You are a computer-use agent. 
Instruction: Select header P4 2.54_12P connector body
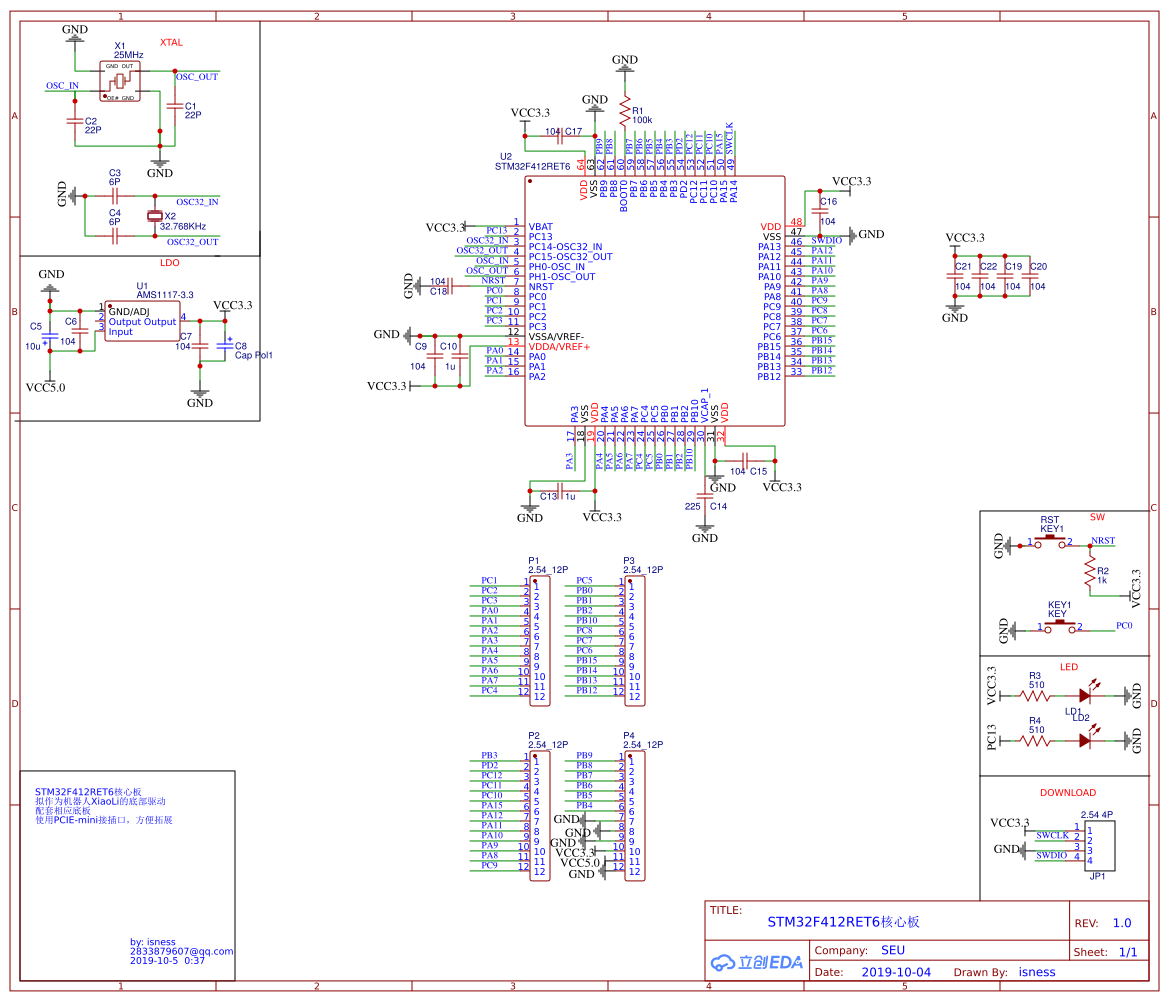(634, 815)
